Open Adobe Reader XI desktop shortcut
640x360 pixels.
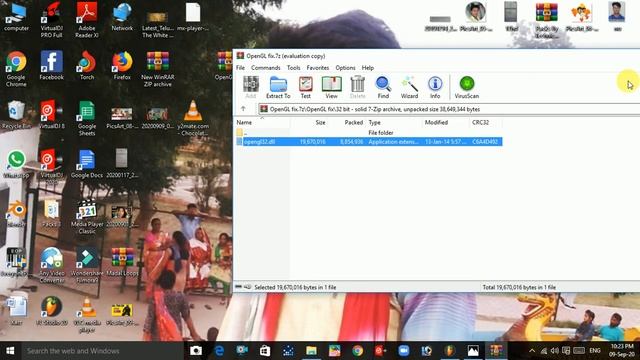click(87, 20)
